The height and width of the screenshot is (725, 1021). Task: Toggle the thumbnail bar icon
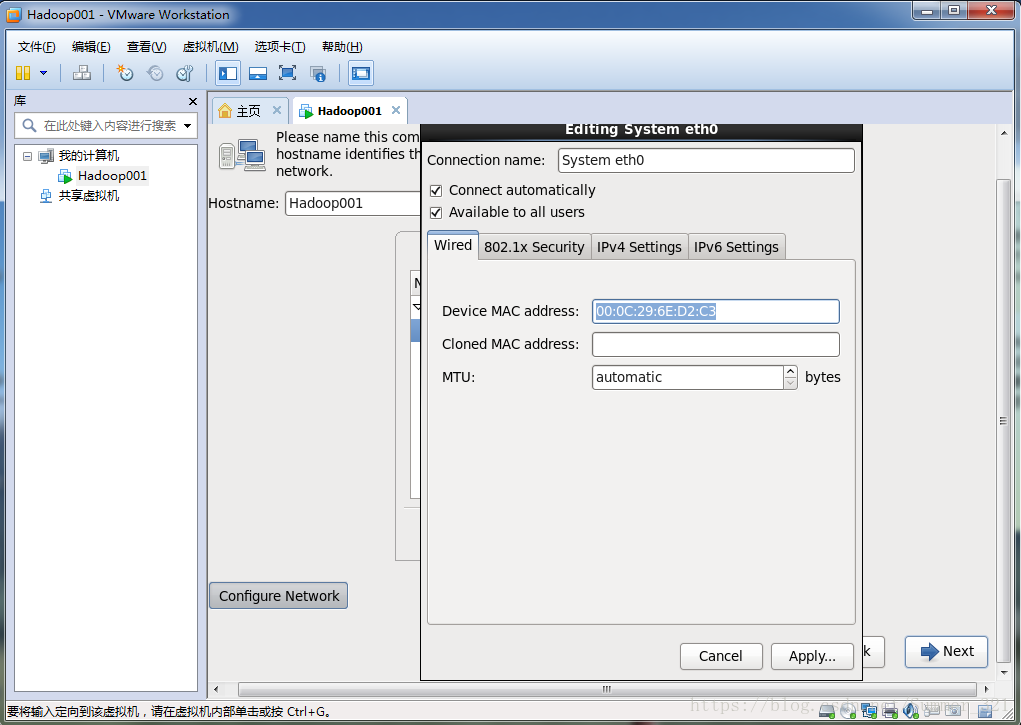tap(258, 73)
